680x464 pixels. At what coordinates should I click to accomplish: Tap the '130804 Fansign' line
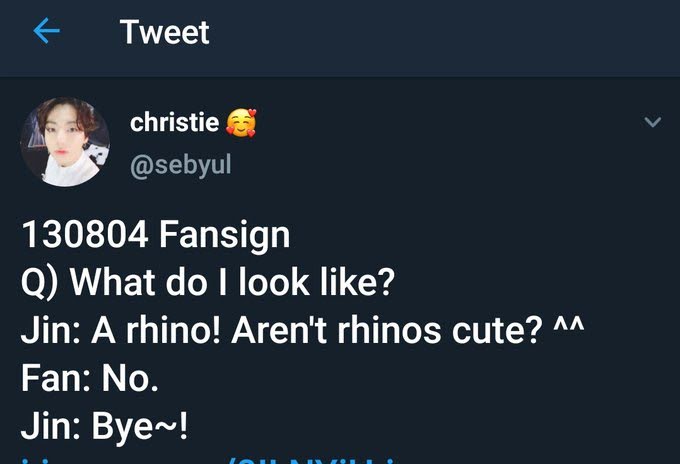(x=156, y=236)
